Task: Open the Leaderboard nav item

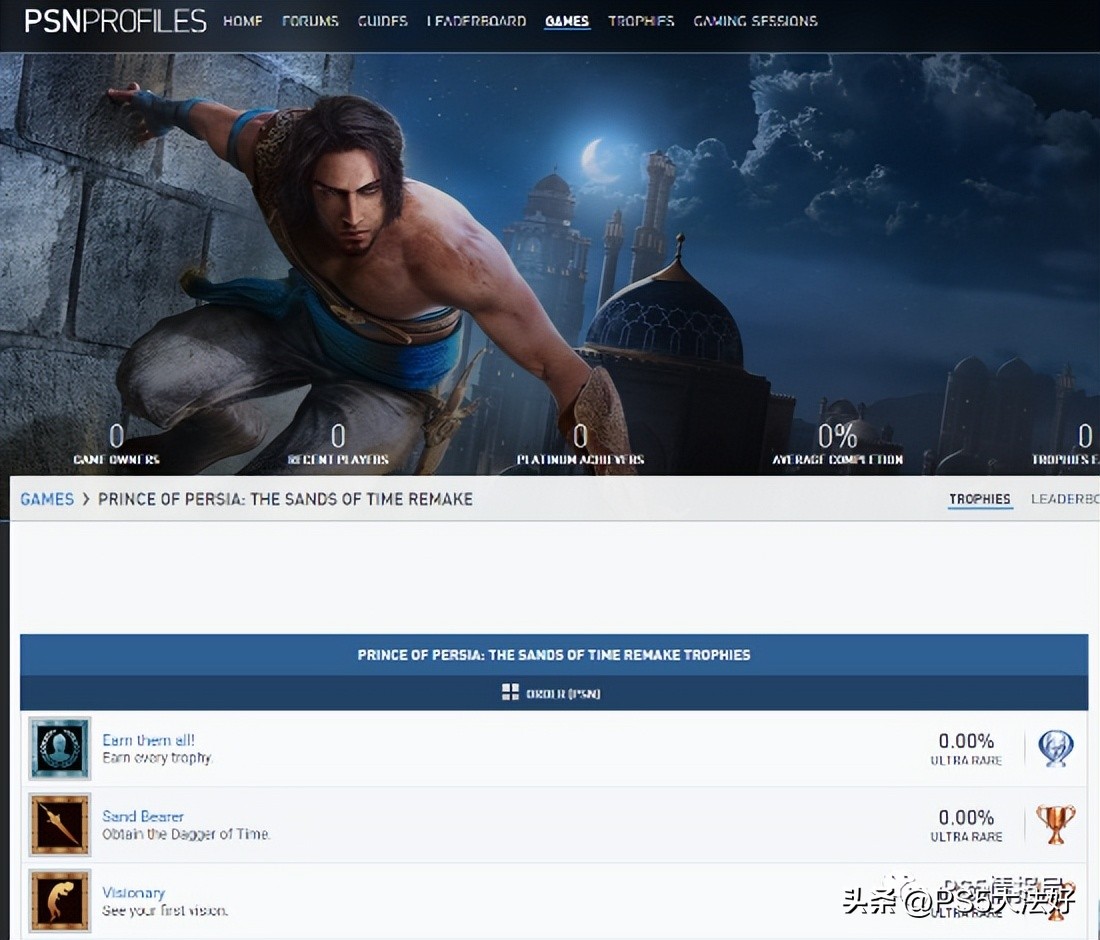Action: tap(476, 21)
